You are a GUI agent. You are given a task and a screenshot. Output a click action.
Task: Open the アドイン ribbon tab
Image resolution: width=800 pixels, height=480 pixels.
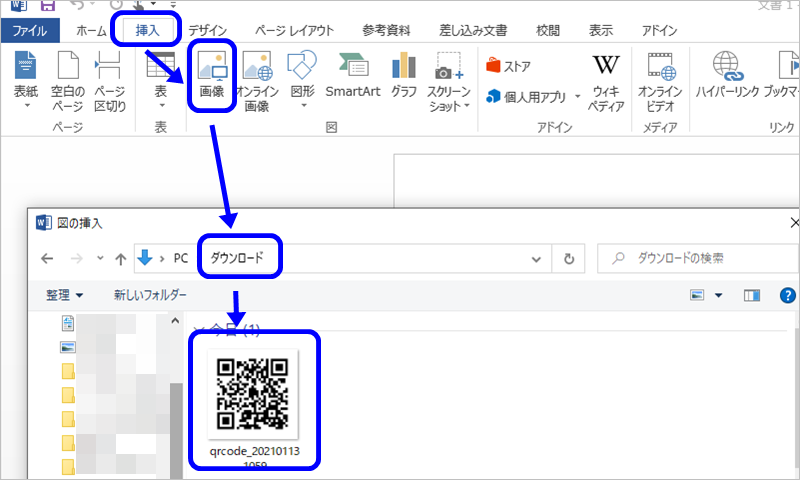click(x=659, y=31)
